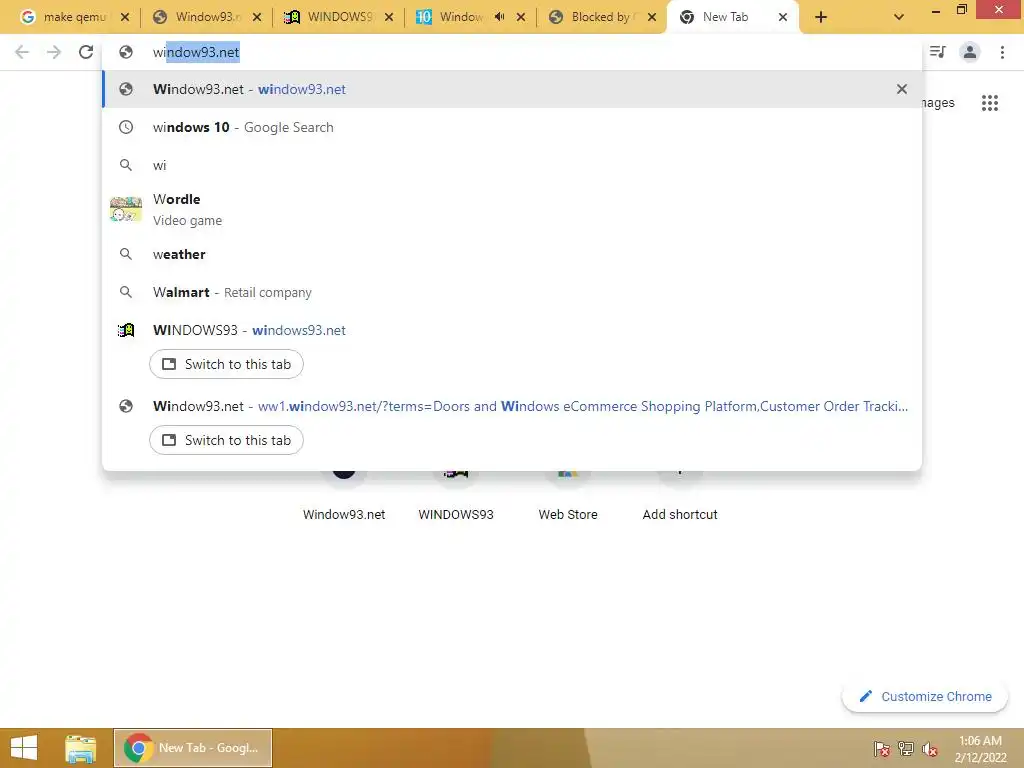Click Switch to this tab under WINDOWS93
Screen dimensions: 1024x768
[x=226, y=364]
